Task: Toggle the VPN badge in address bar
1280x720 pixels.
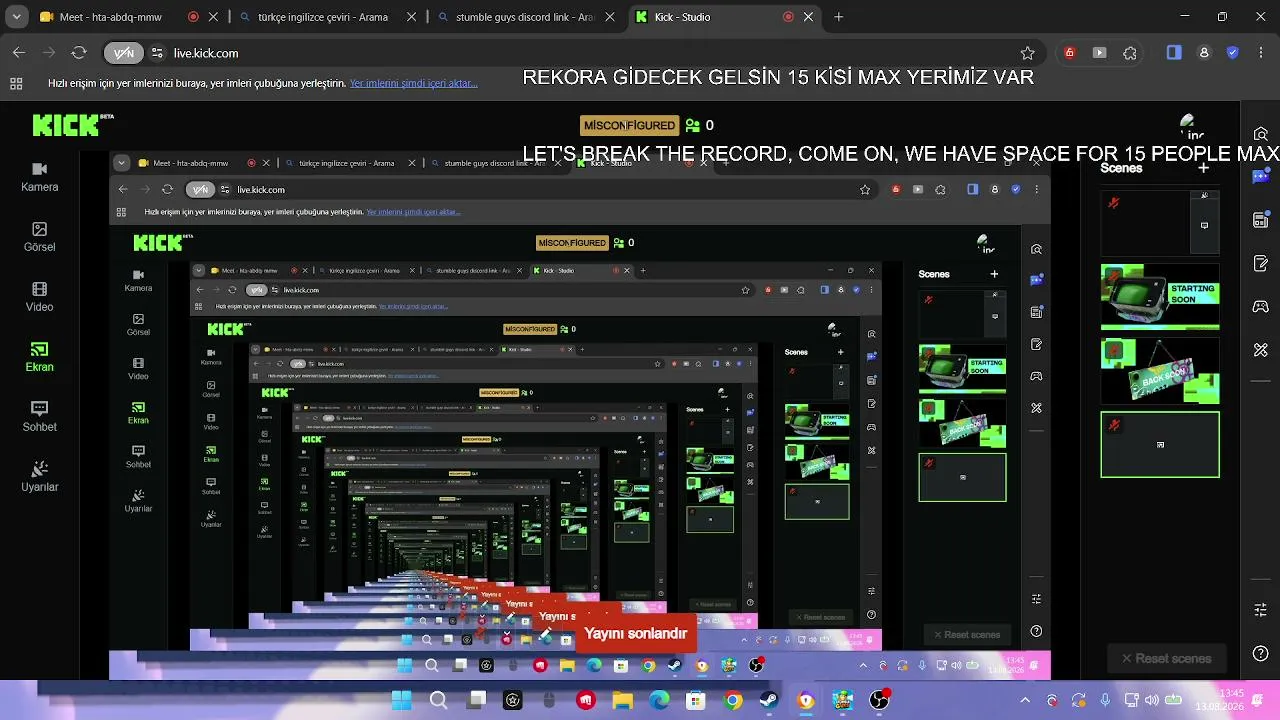Action: pyautogui.click(x=124, y=53)
